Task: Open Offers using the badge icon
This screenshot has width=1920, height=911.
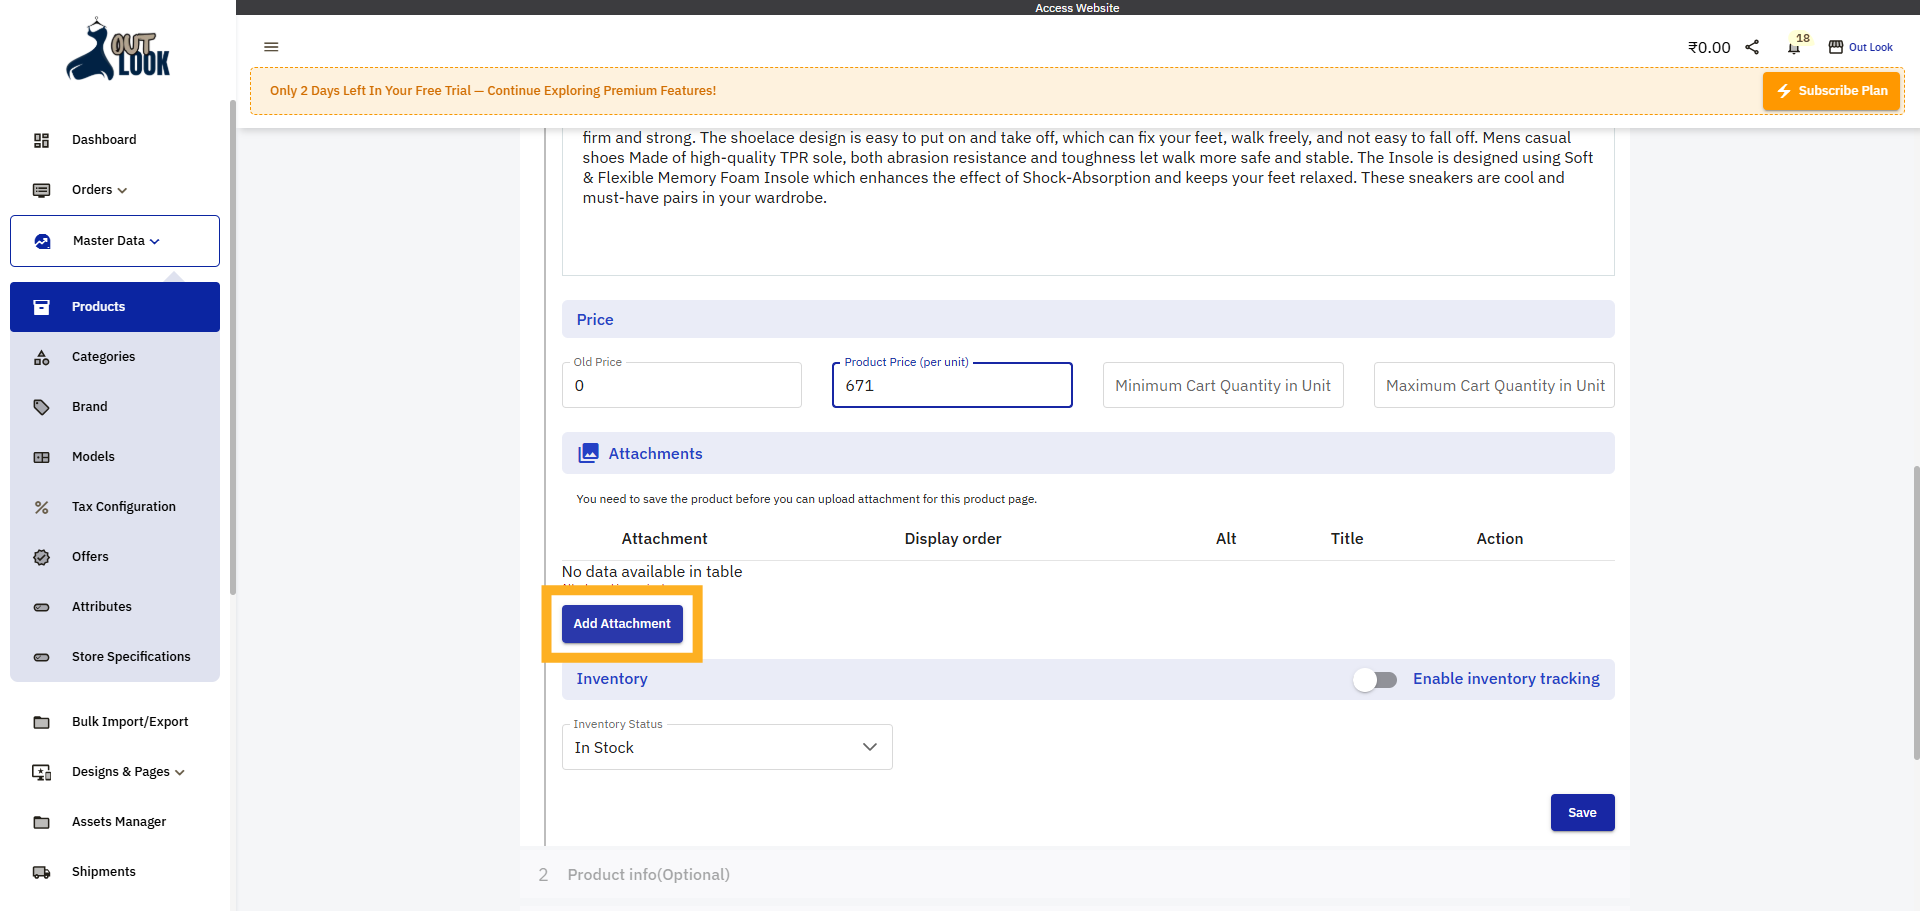Action: pyautogui.click(x=41, y=557)
